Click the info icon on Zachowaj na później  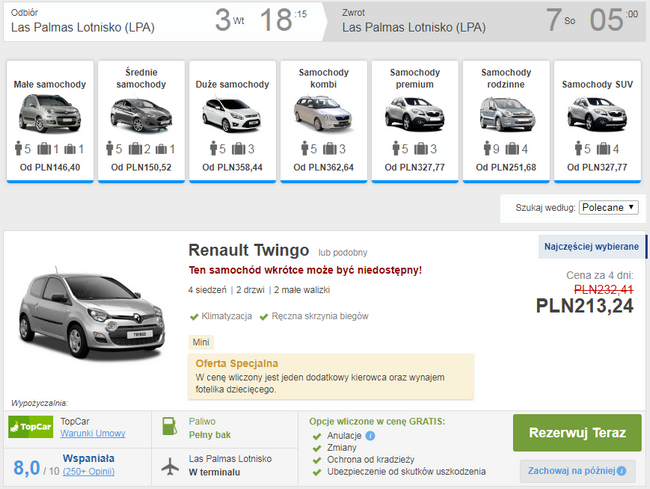pos(621,471)
